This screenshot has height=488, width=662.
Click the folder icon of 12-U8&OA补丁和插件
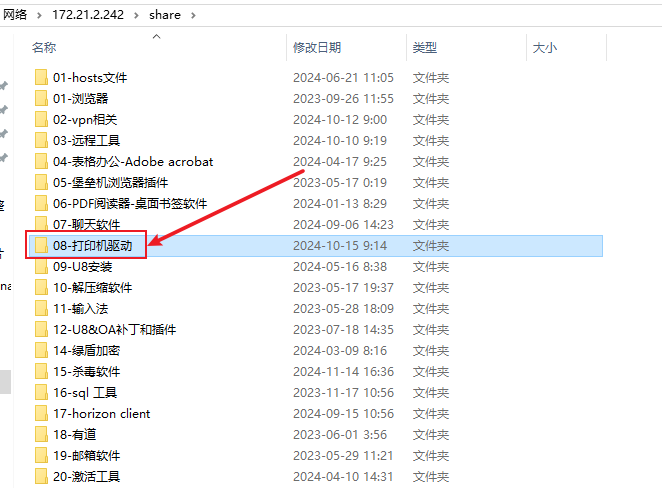click(x=41, y=329)
